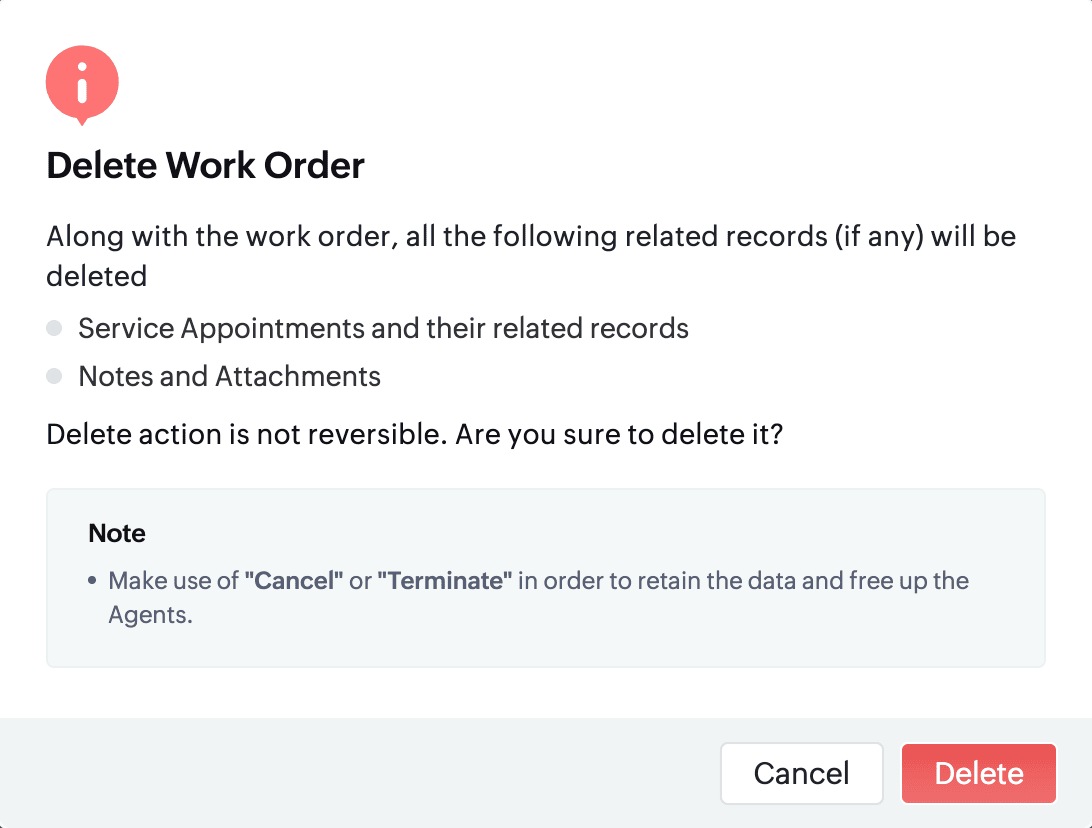Click the small bullet in the Note box

point(93,581)
